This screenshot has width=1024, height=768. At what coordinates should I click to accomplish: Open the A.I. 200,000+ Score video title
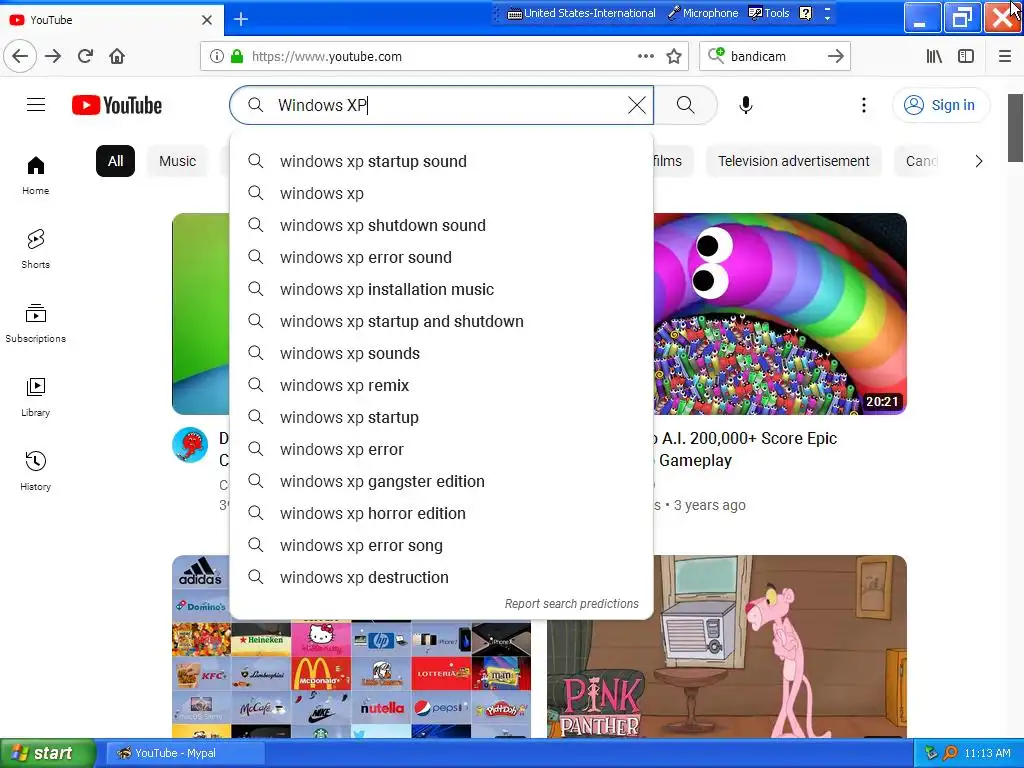746,449
